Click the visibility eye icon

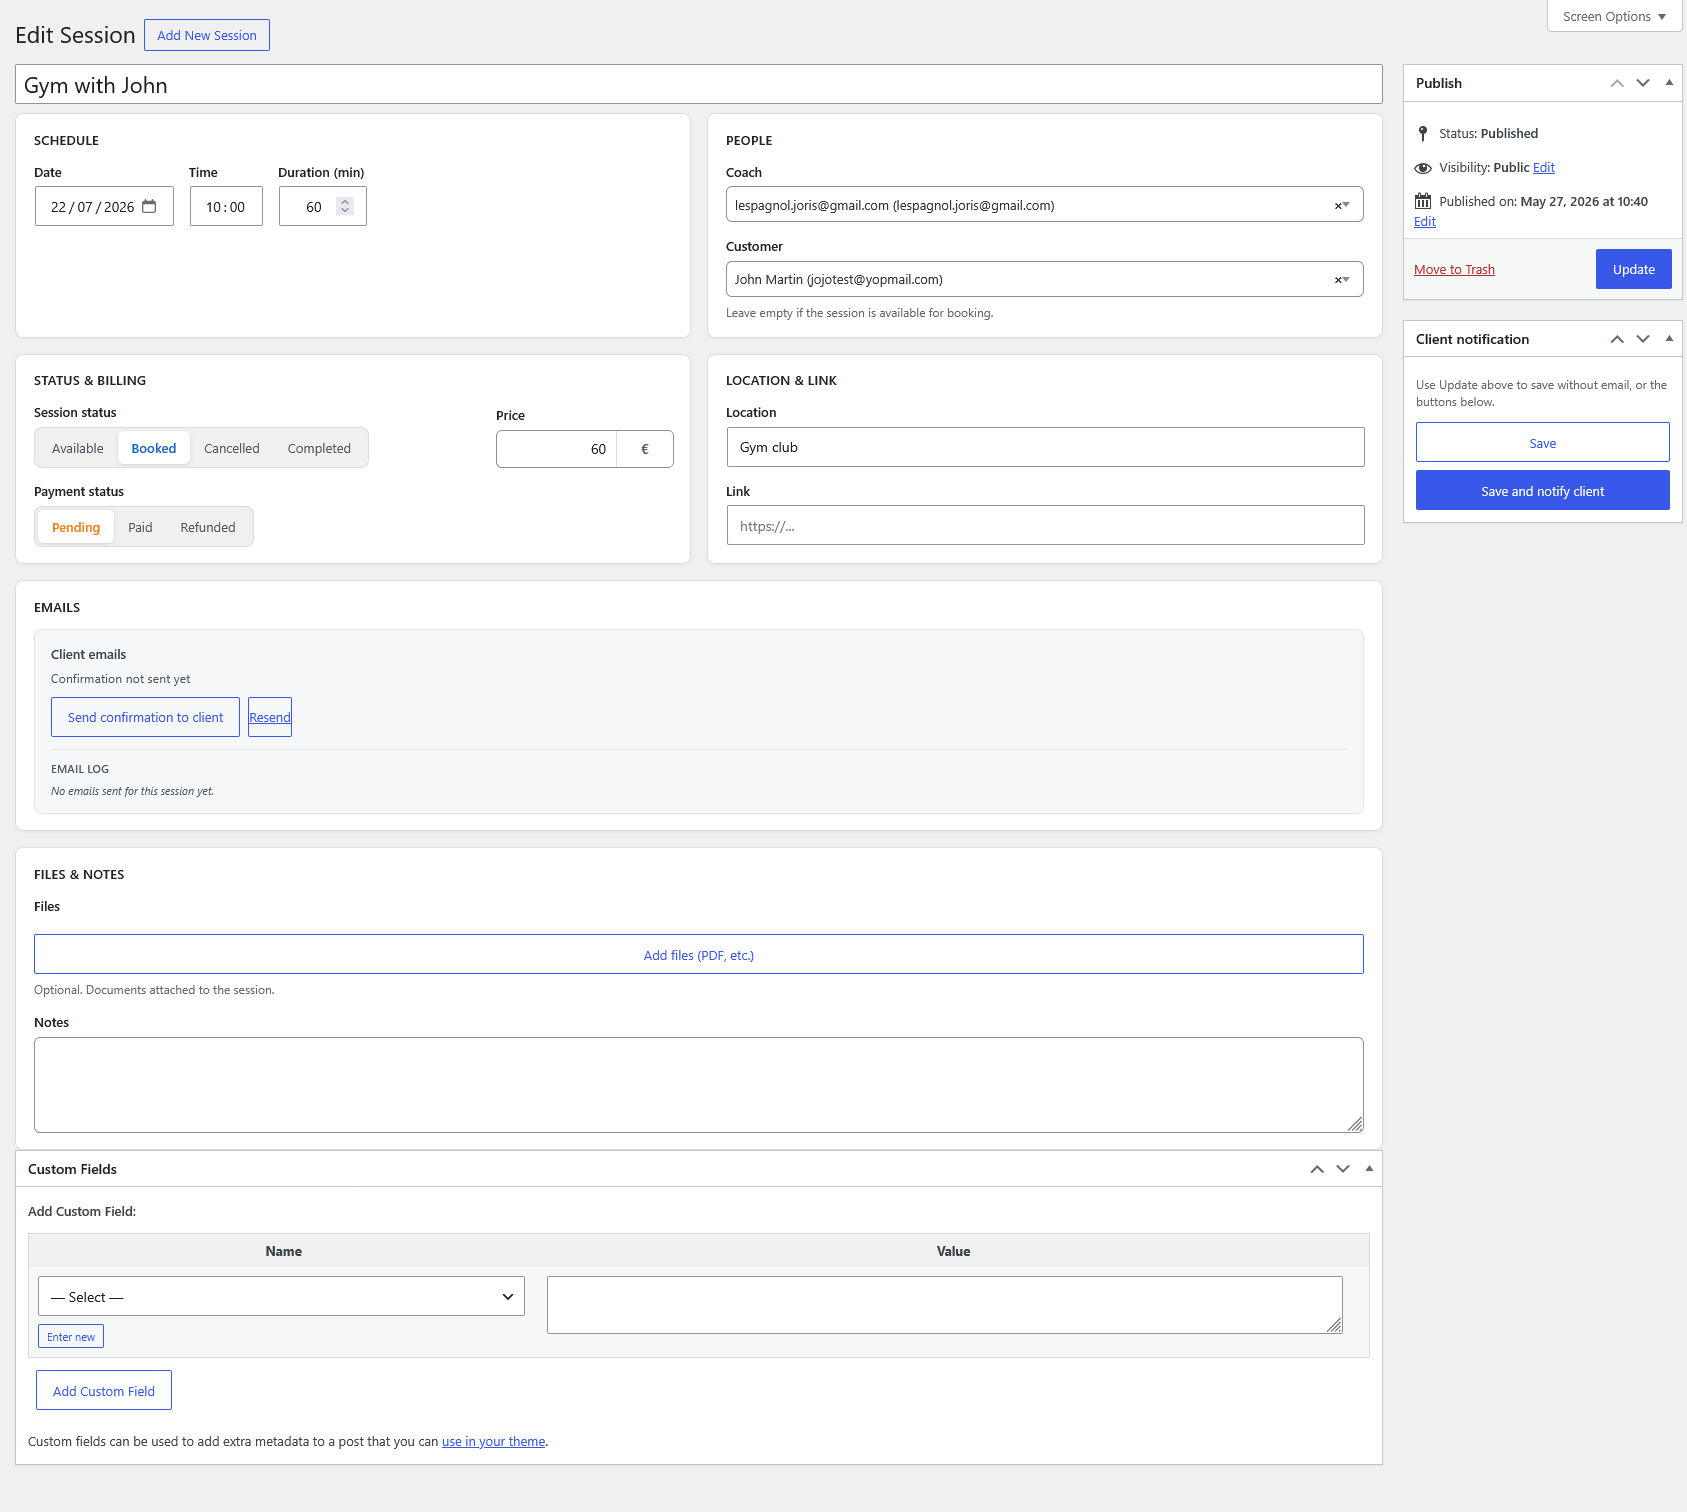coord(1423,168)
